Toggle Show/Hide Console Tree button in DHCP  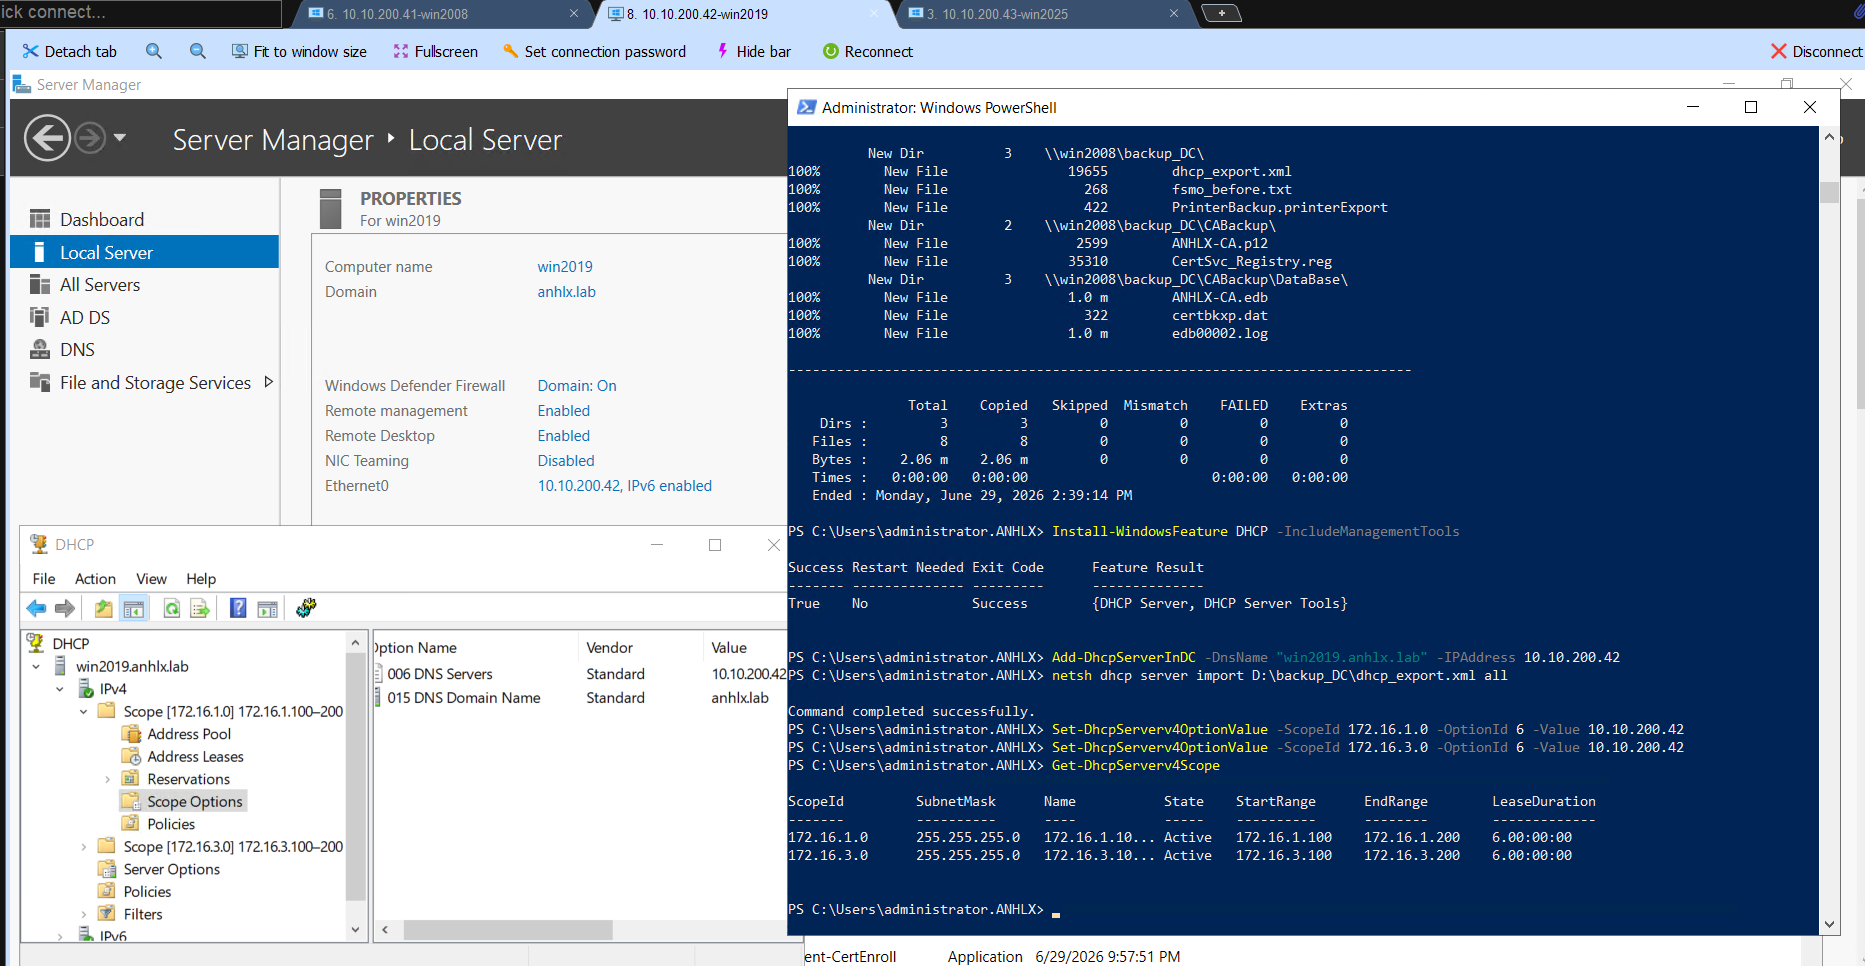pos(134,608)
